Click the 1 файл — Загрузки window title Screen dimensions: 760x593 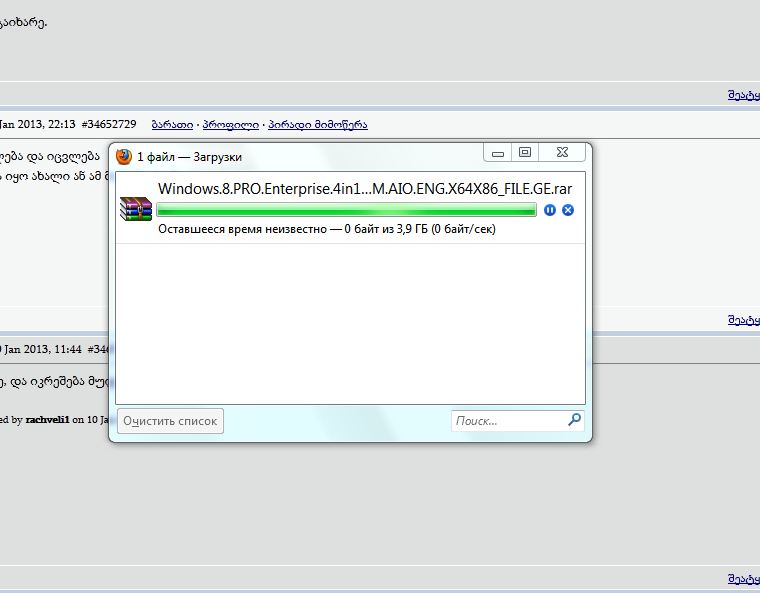[190, 157]
